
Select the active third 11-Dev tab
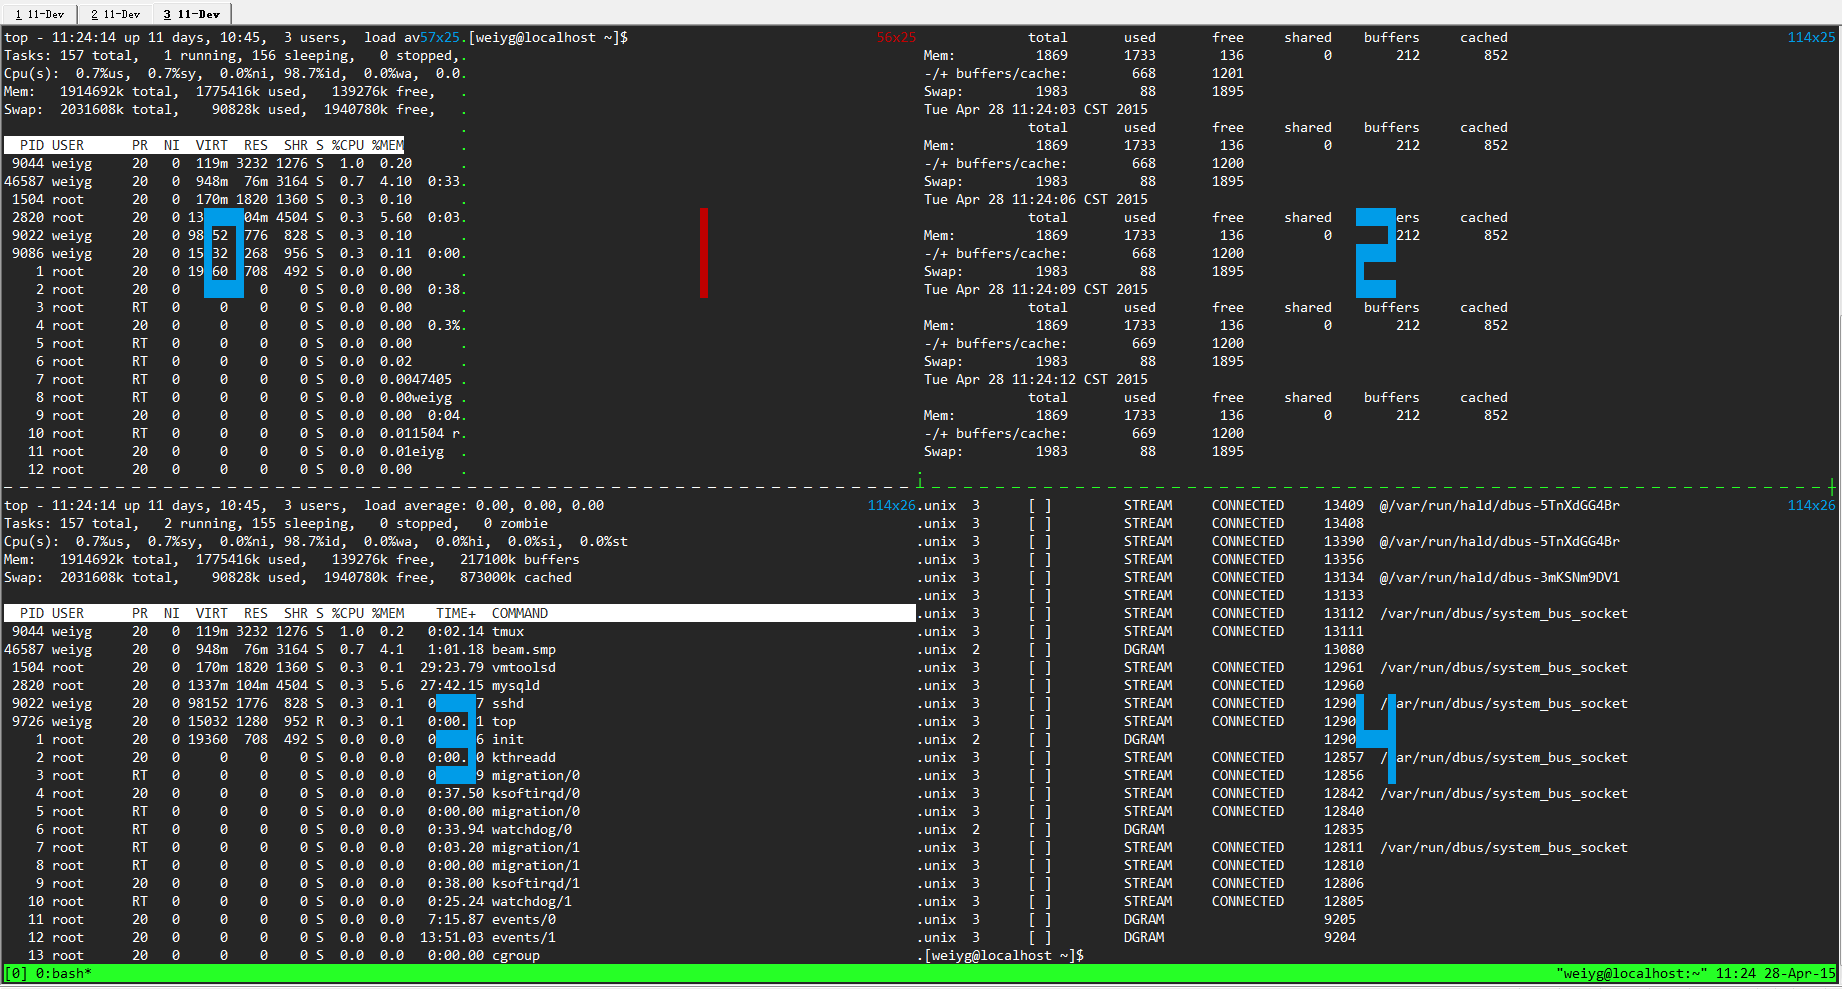click(x=192, y=14)
